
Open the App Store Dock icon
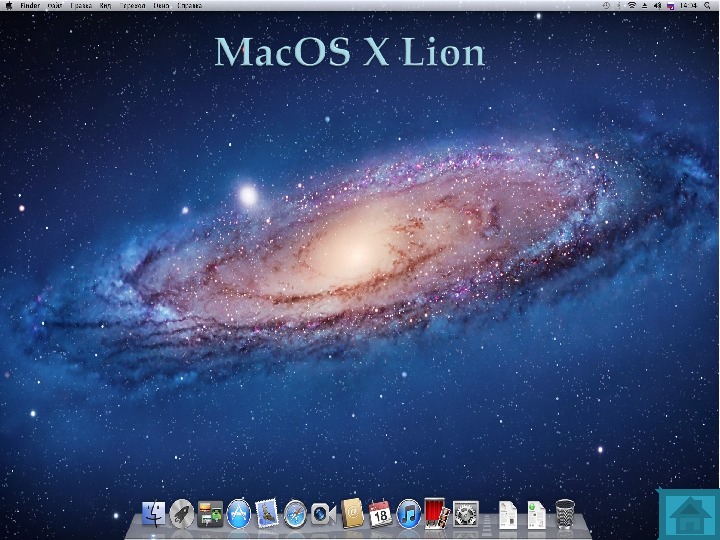click(239, 513)
